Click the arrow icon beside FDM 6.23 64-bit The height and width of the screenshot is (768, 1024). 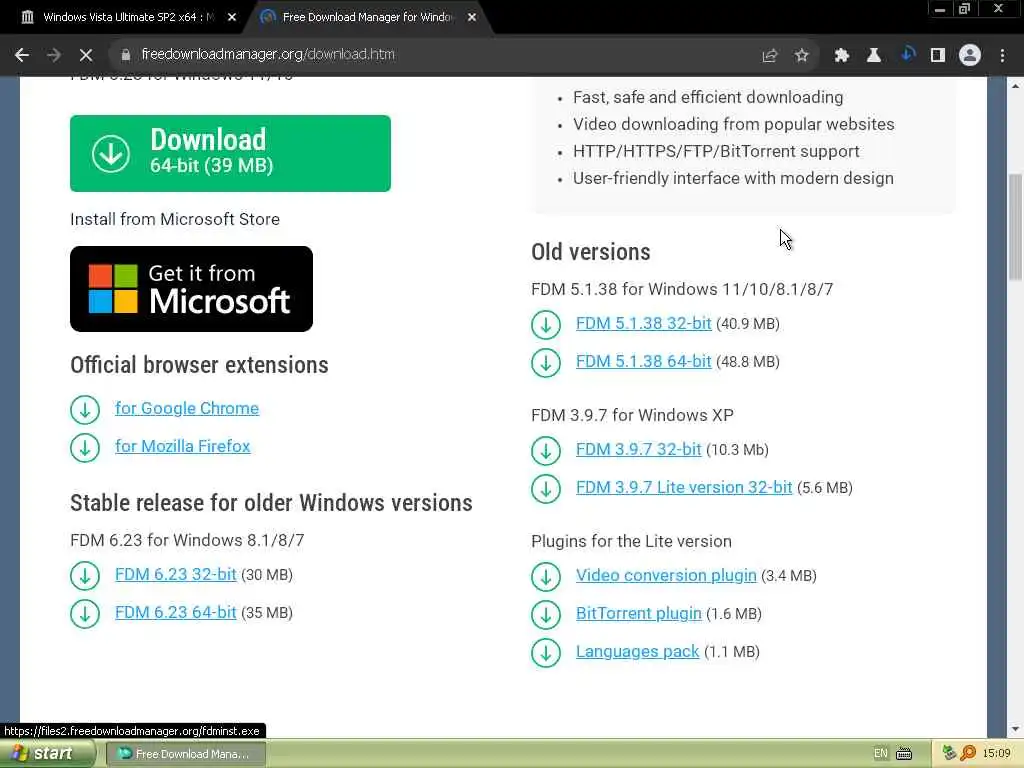pyautogui.click(x=85, y=614)
